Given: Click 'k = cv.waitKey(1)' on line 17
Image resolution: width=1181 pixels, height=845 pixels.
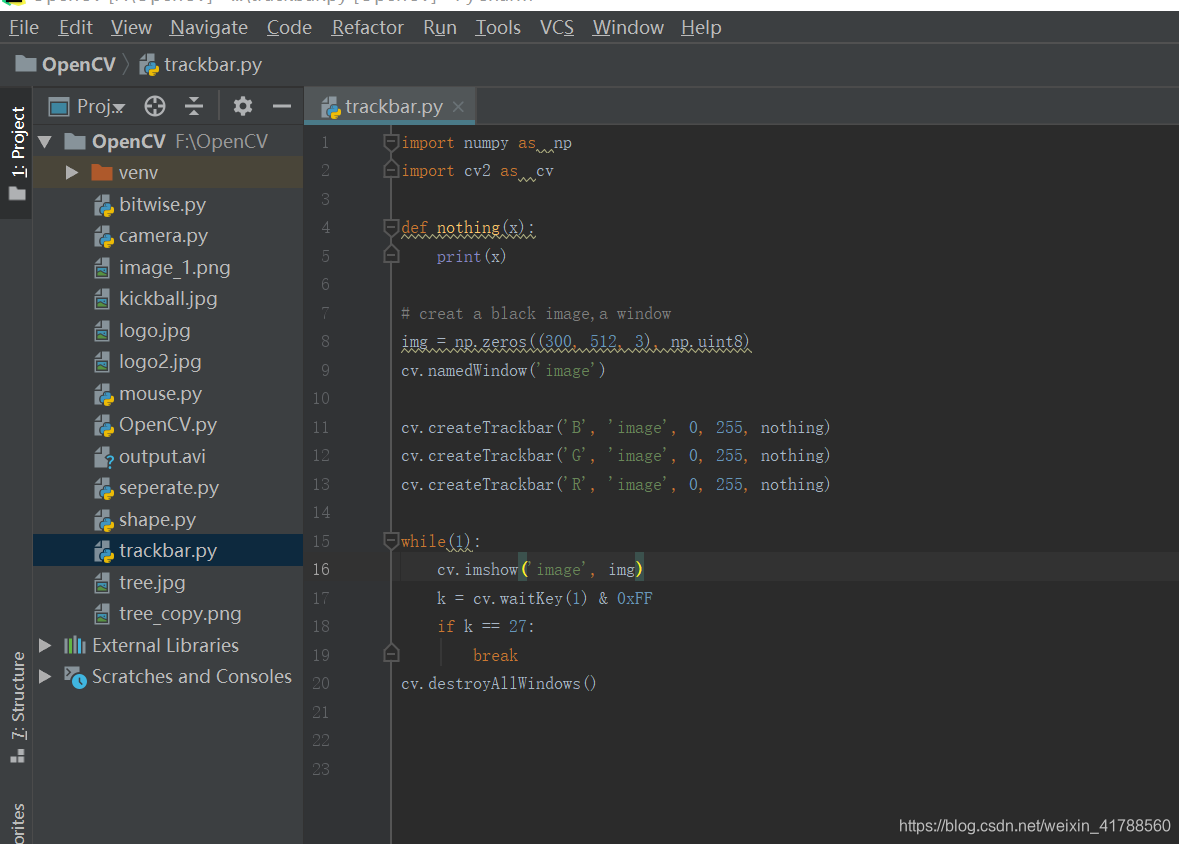Looking at the screenshot, I should (x=512, y=599).
